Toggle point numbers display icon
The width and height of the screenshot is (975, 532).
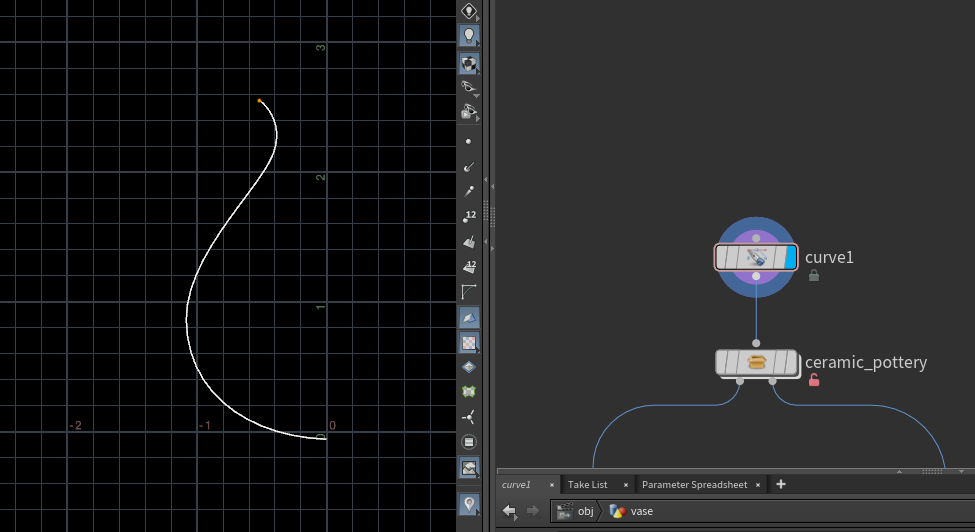[x=468, y=216]
